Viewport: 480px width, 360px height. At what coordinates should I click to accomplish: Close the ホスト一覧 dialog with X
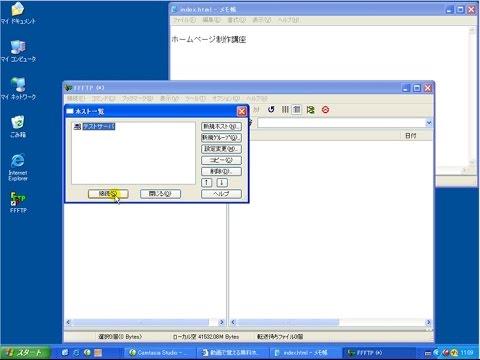242,111
